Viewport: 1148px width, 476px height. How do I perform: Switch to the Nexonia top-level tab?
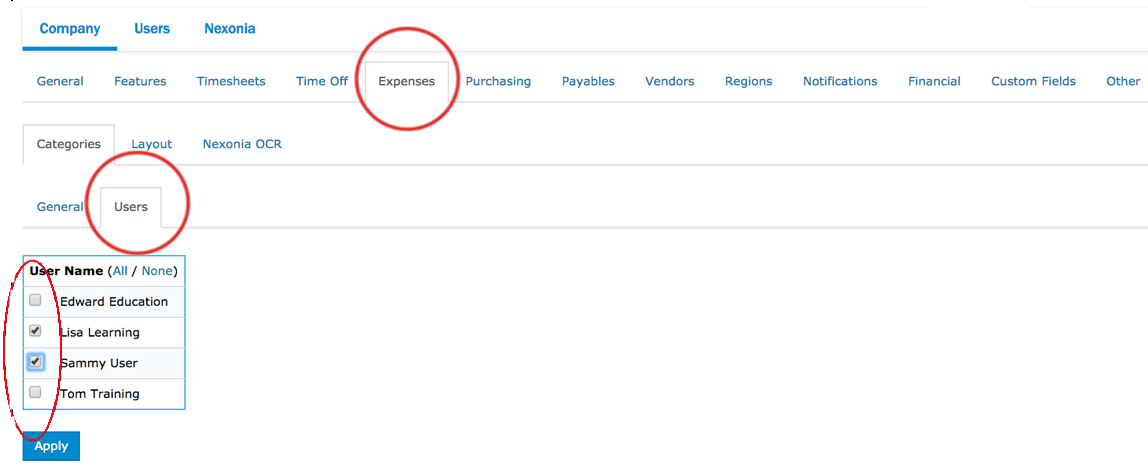[x=229, y=29]
